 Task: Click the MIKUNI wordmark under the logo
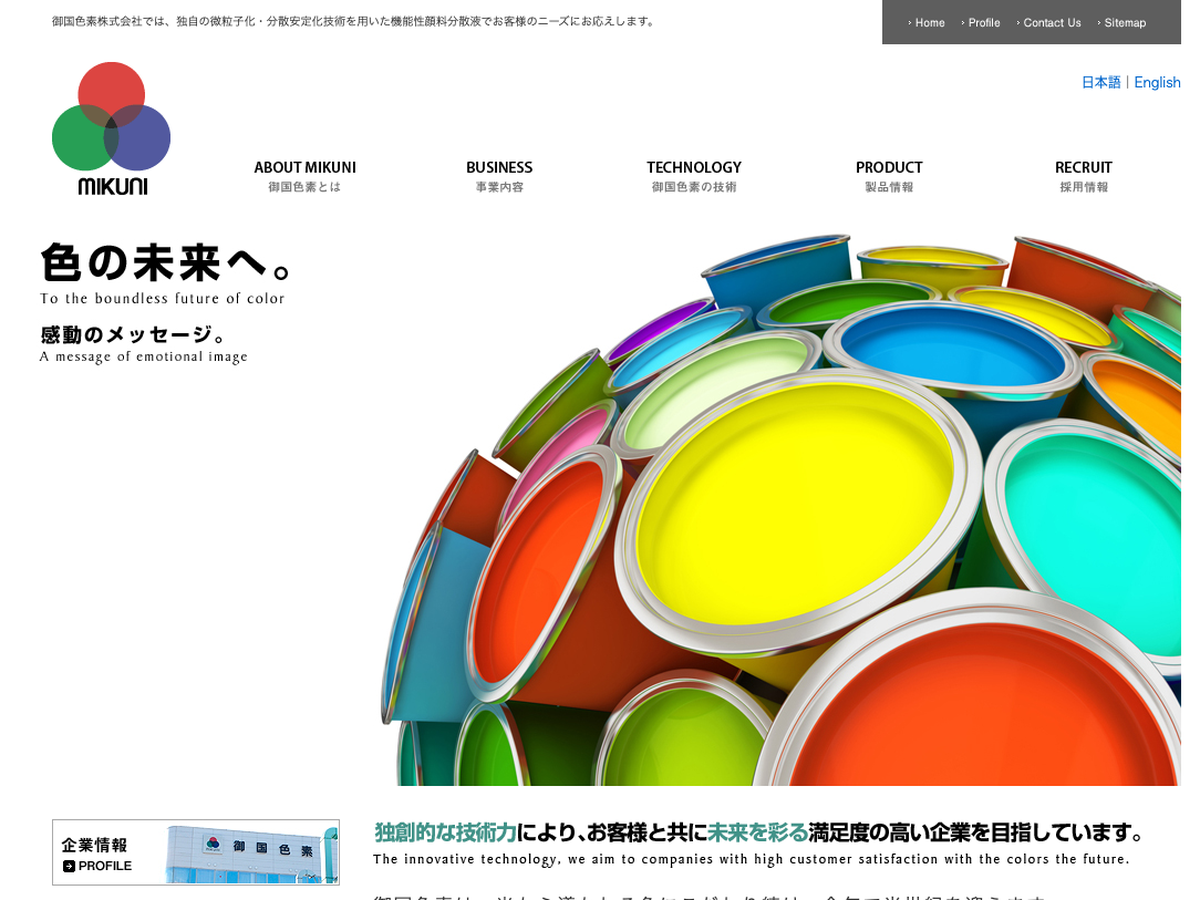112,186
